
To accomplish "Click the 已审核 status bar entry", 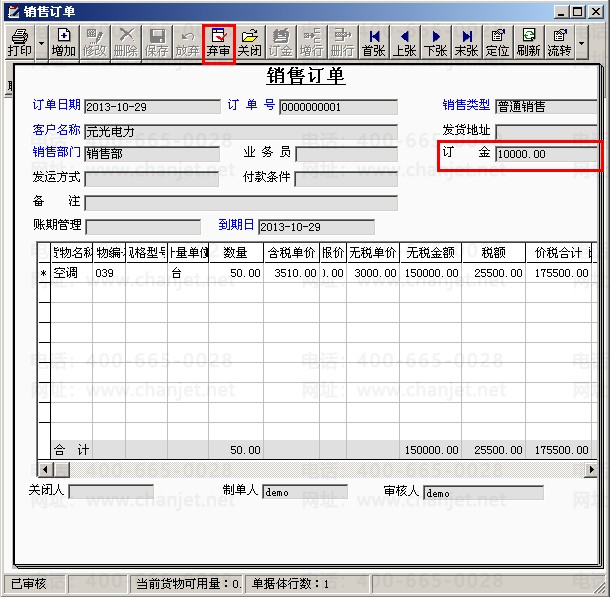I will click(x=34, y=584).
